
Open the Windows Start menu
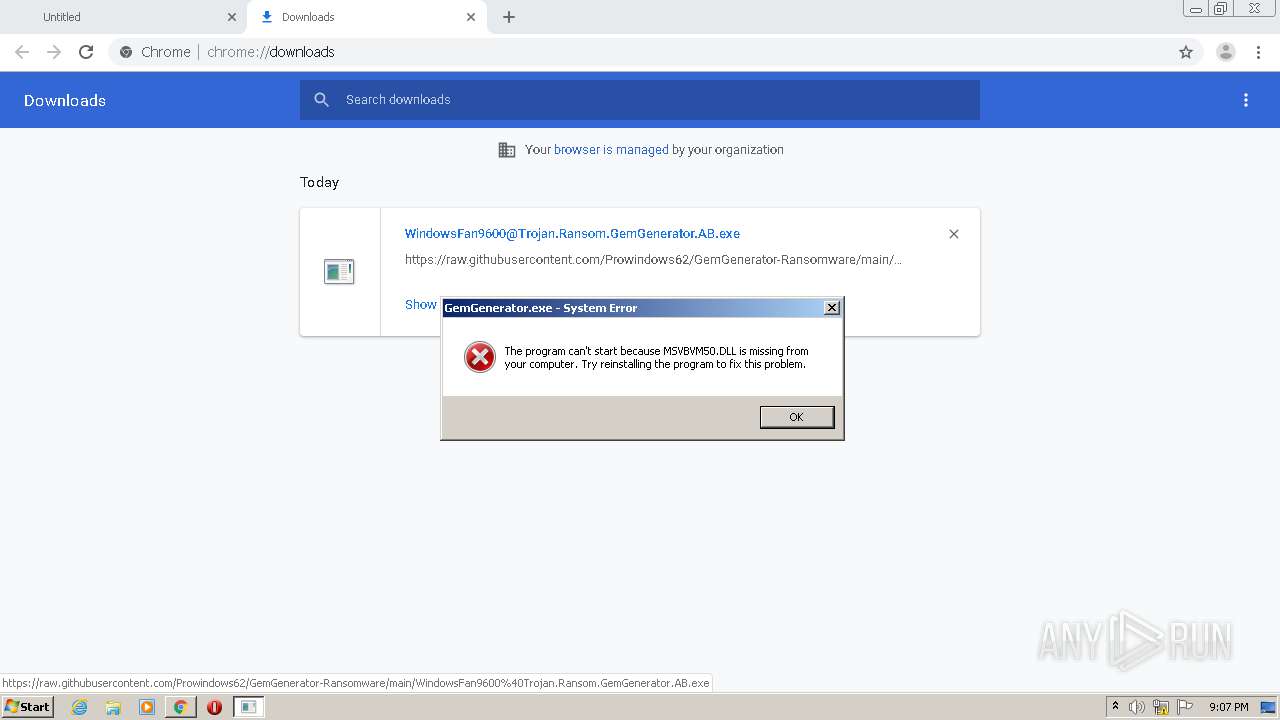[x=28, y=707]
